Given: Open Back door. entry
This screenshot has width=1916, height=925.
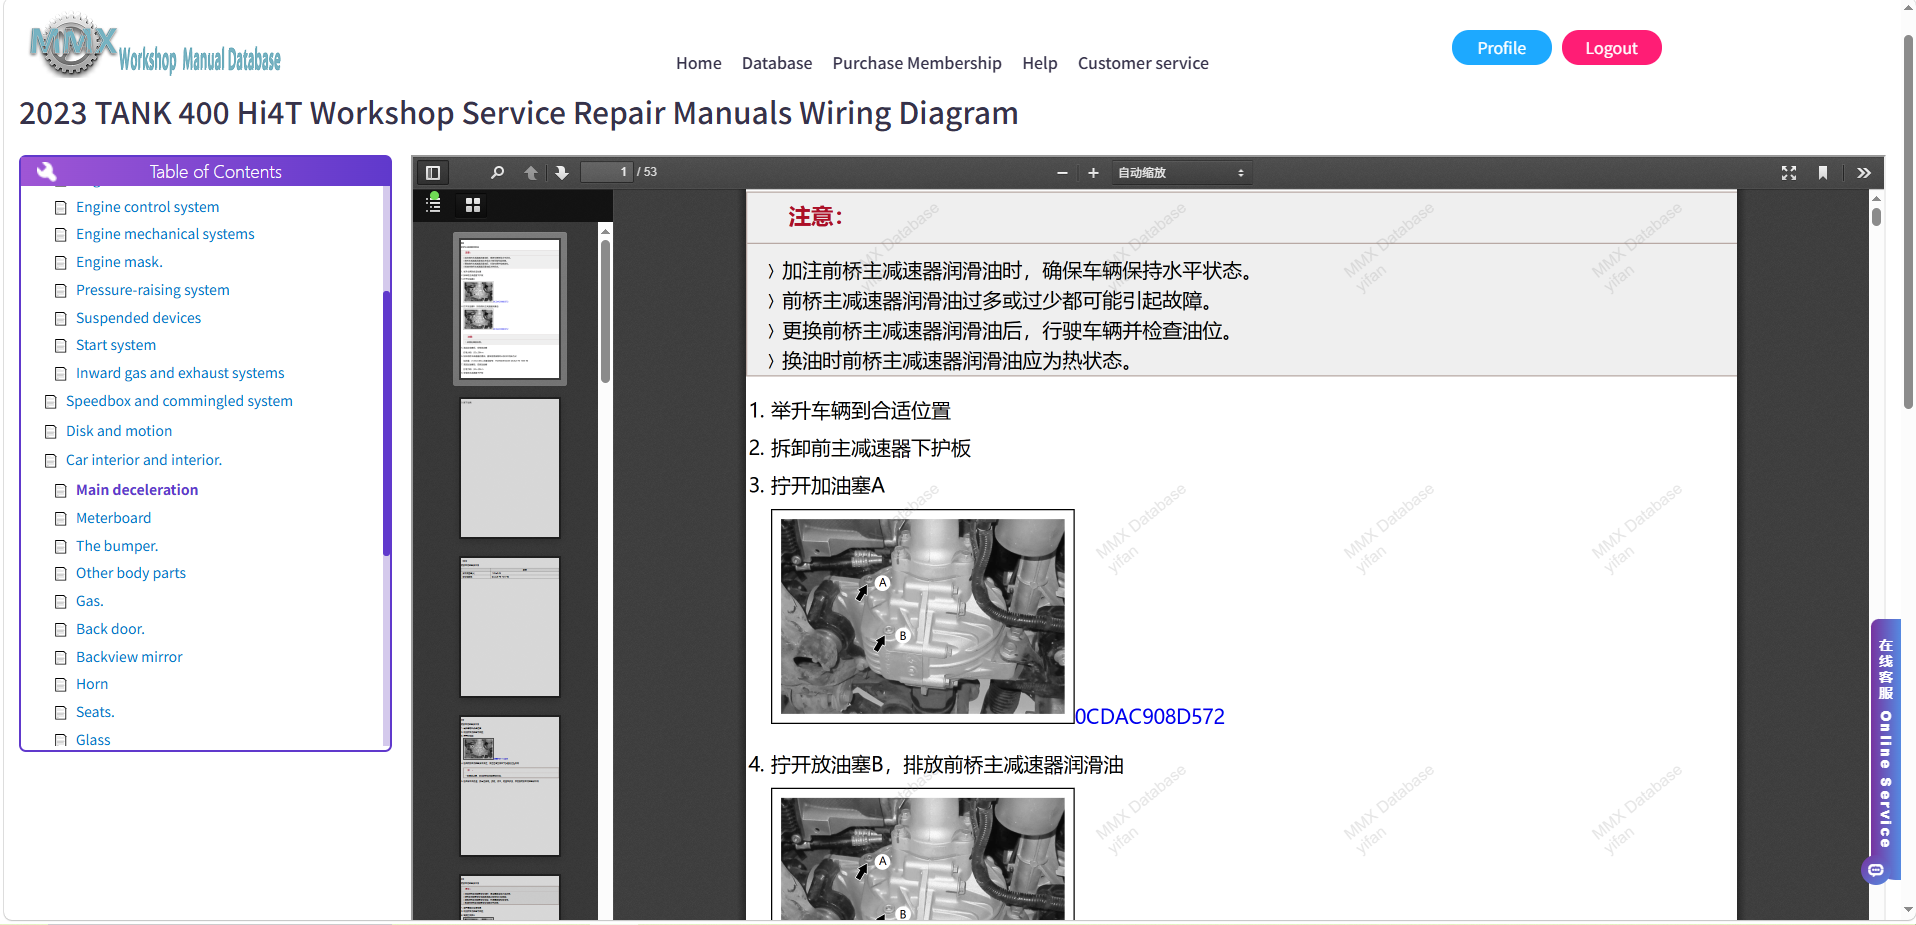Looking at the screenshot, I should coord(110,629).
